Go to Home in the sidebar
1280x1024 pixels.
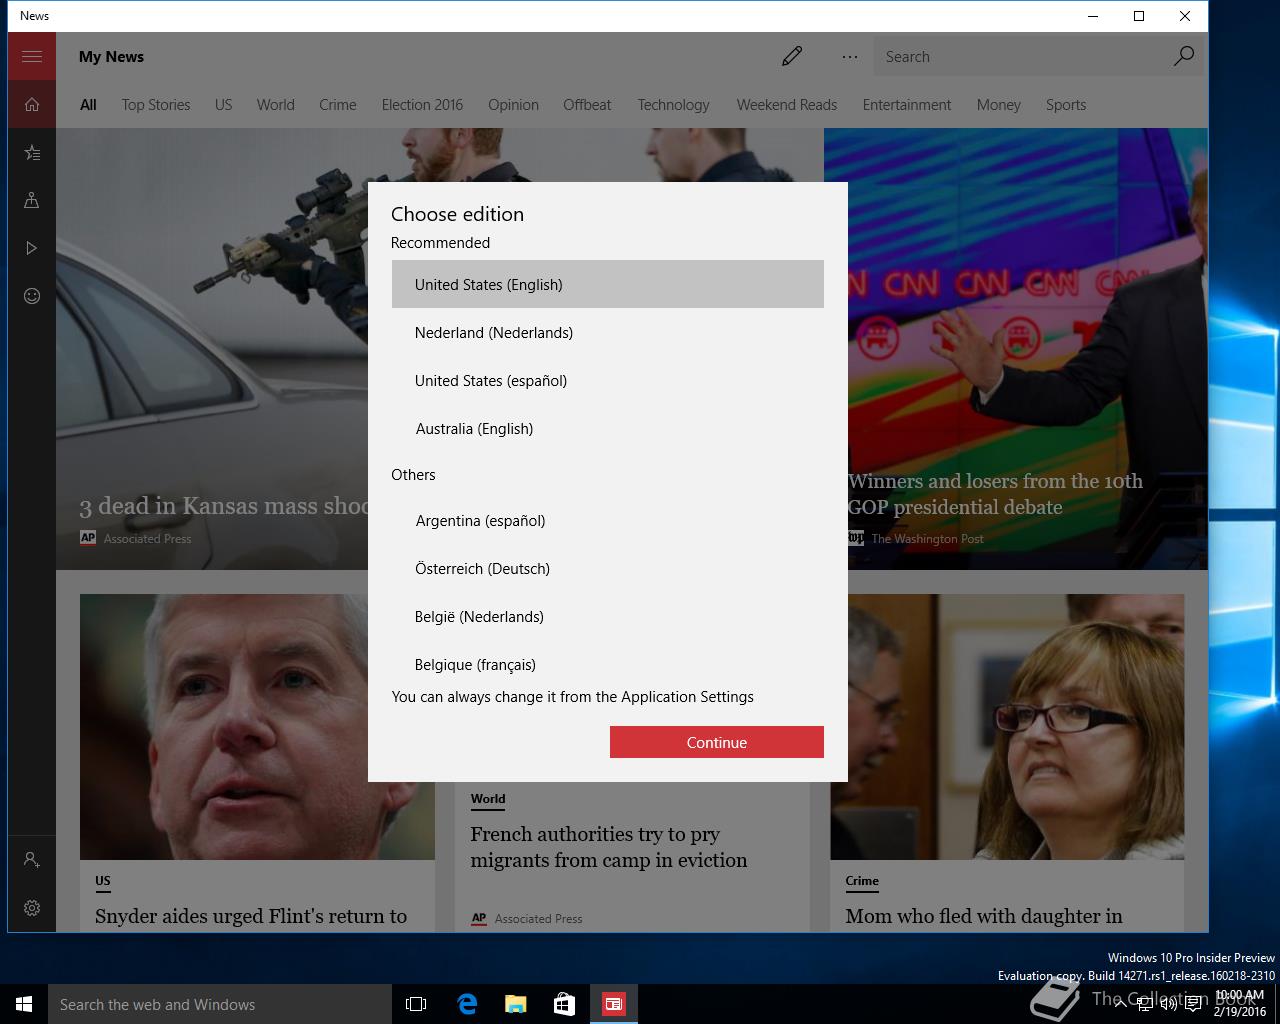coord(32,104)
